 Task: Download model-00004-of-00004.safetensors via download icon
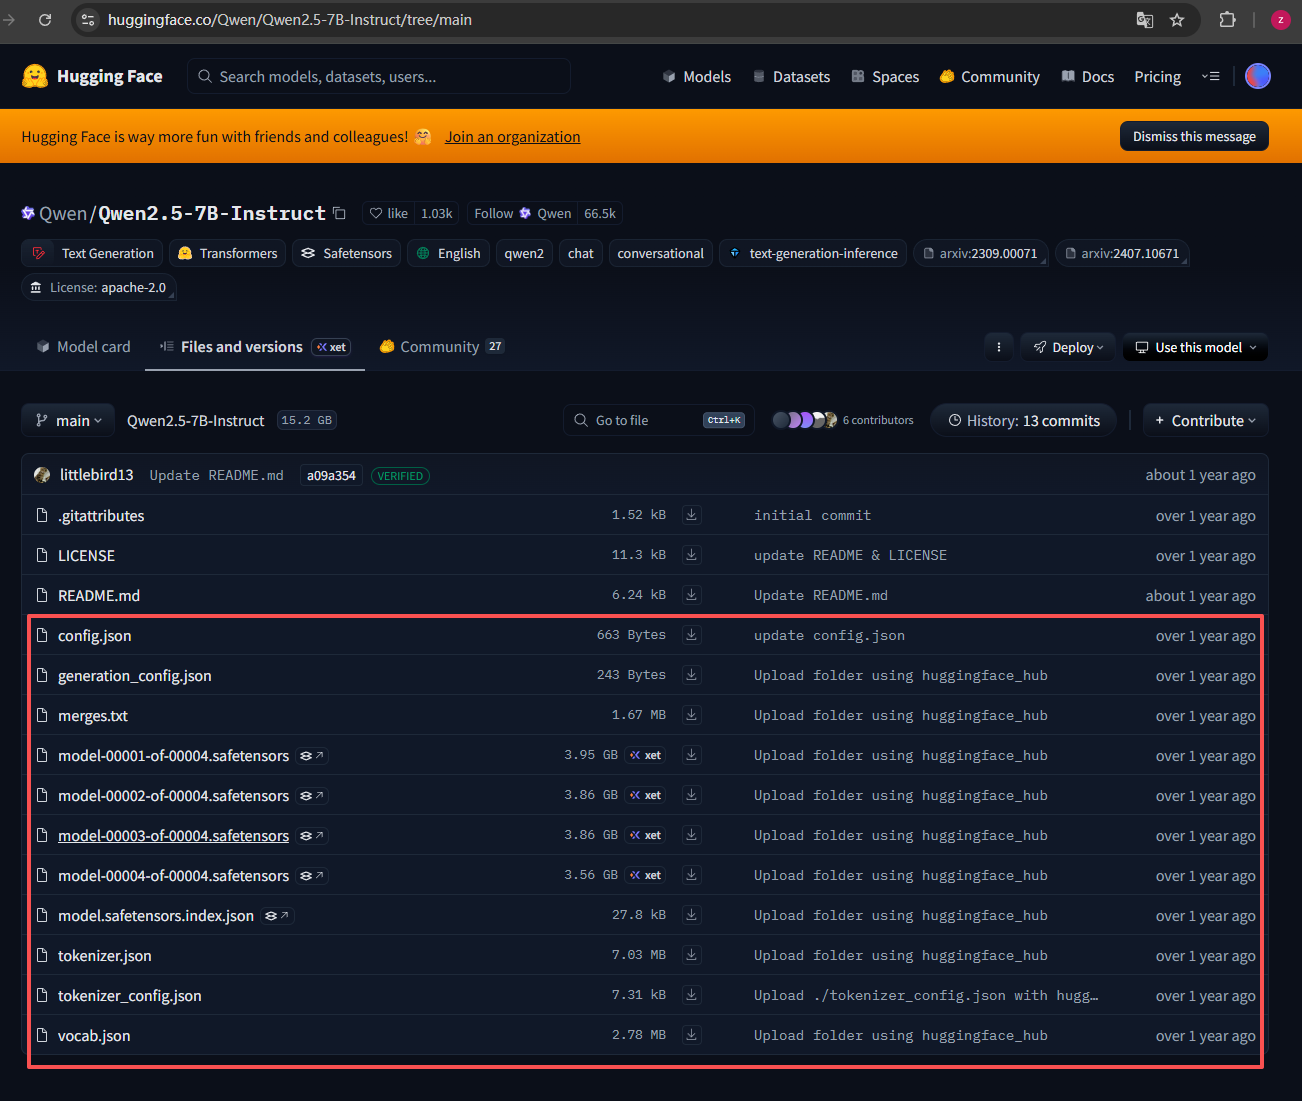click(691, 875)
